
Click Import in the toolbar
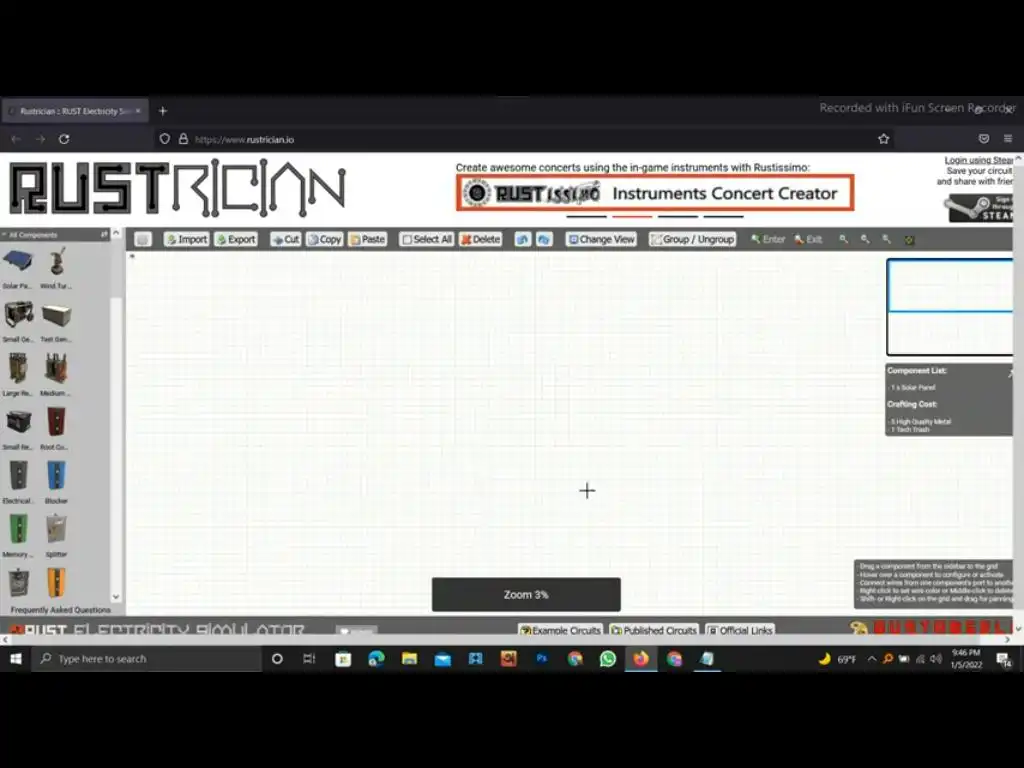coord(186,240)
